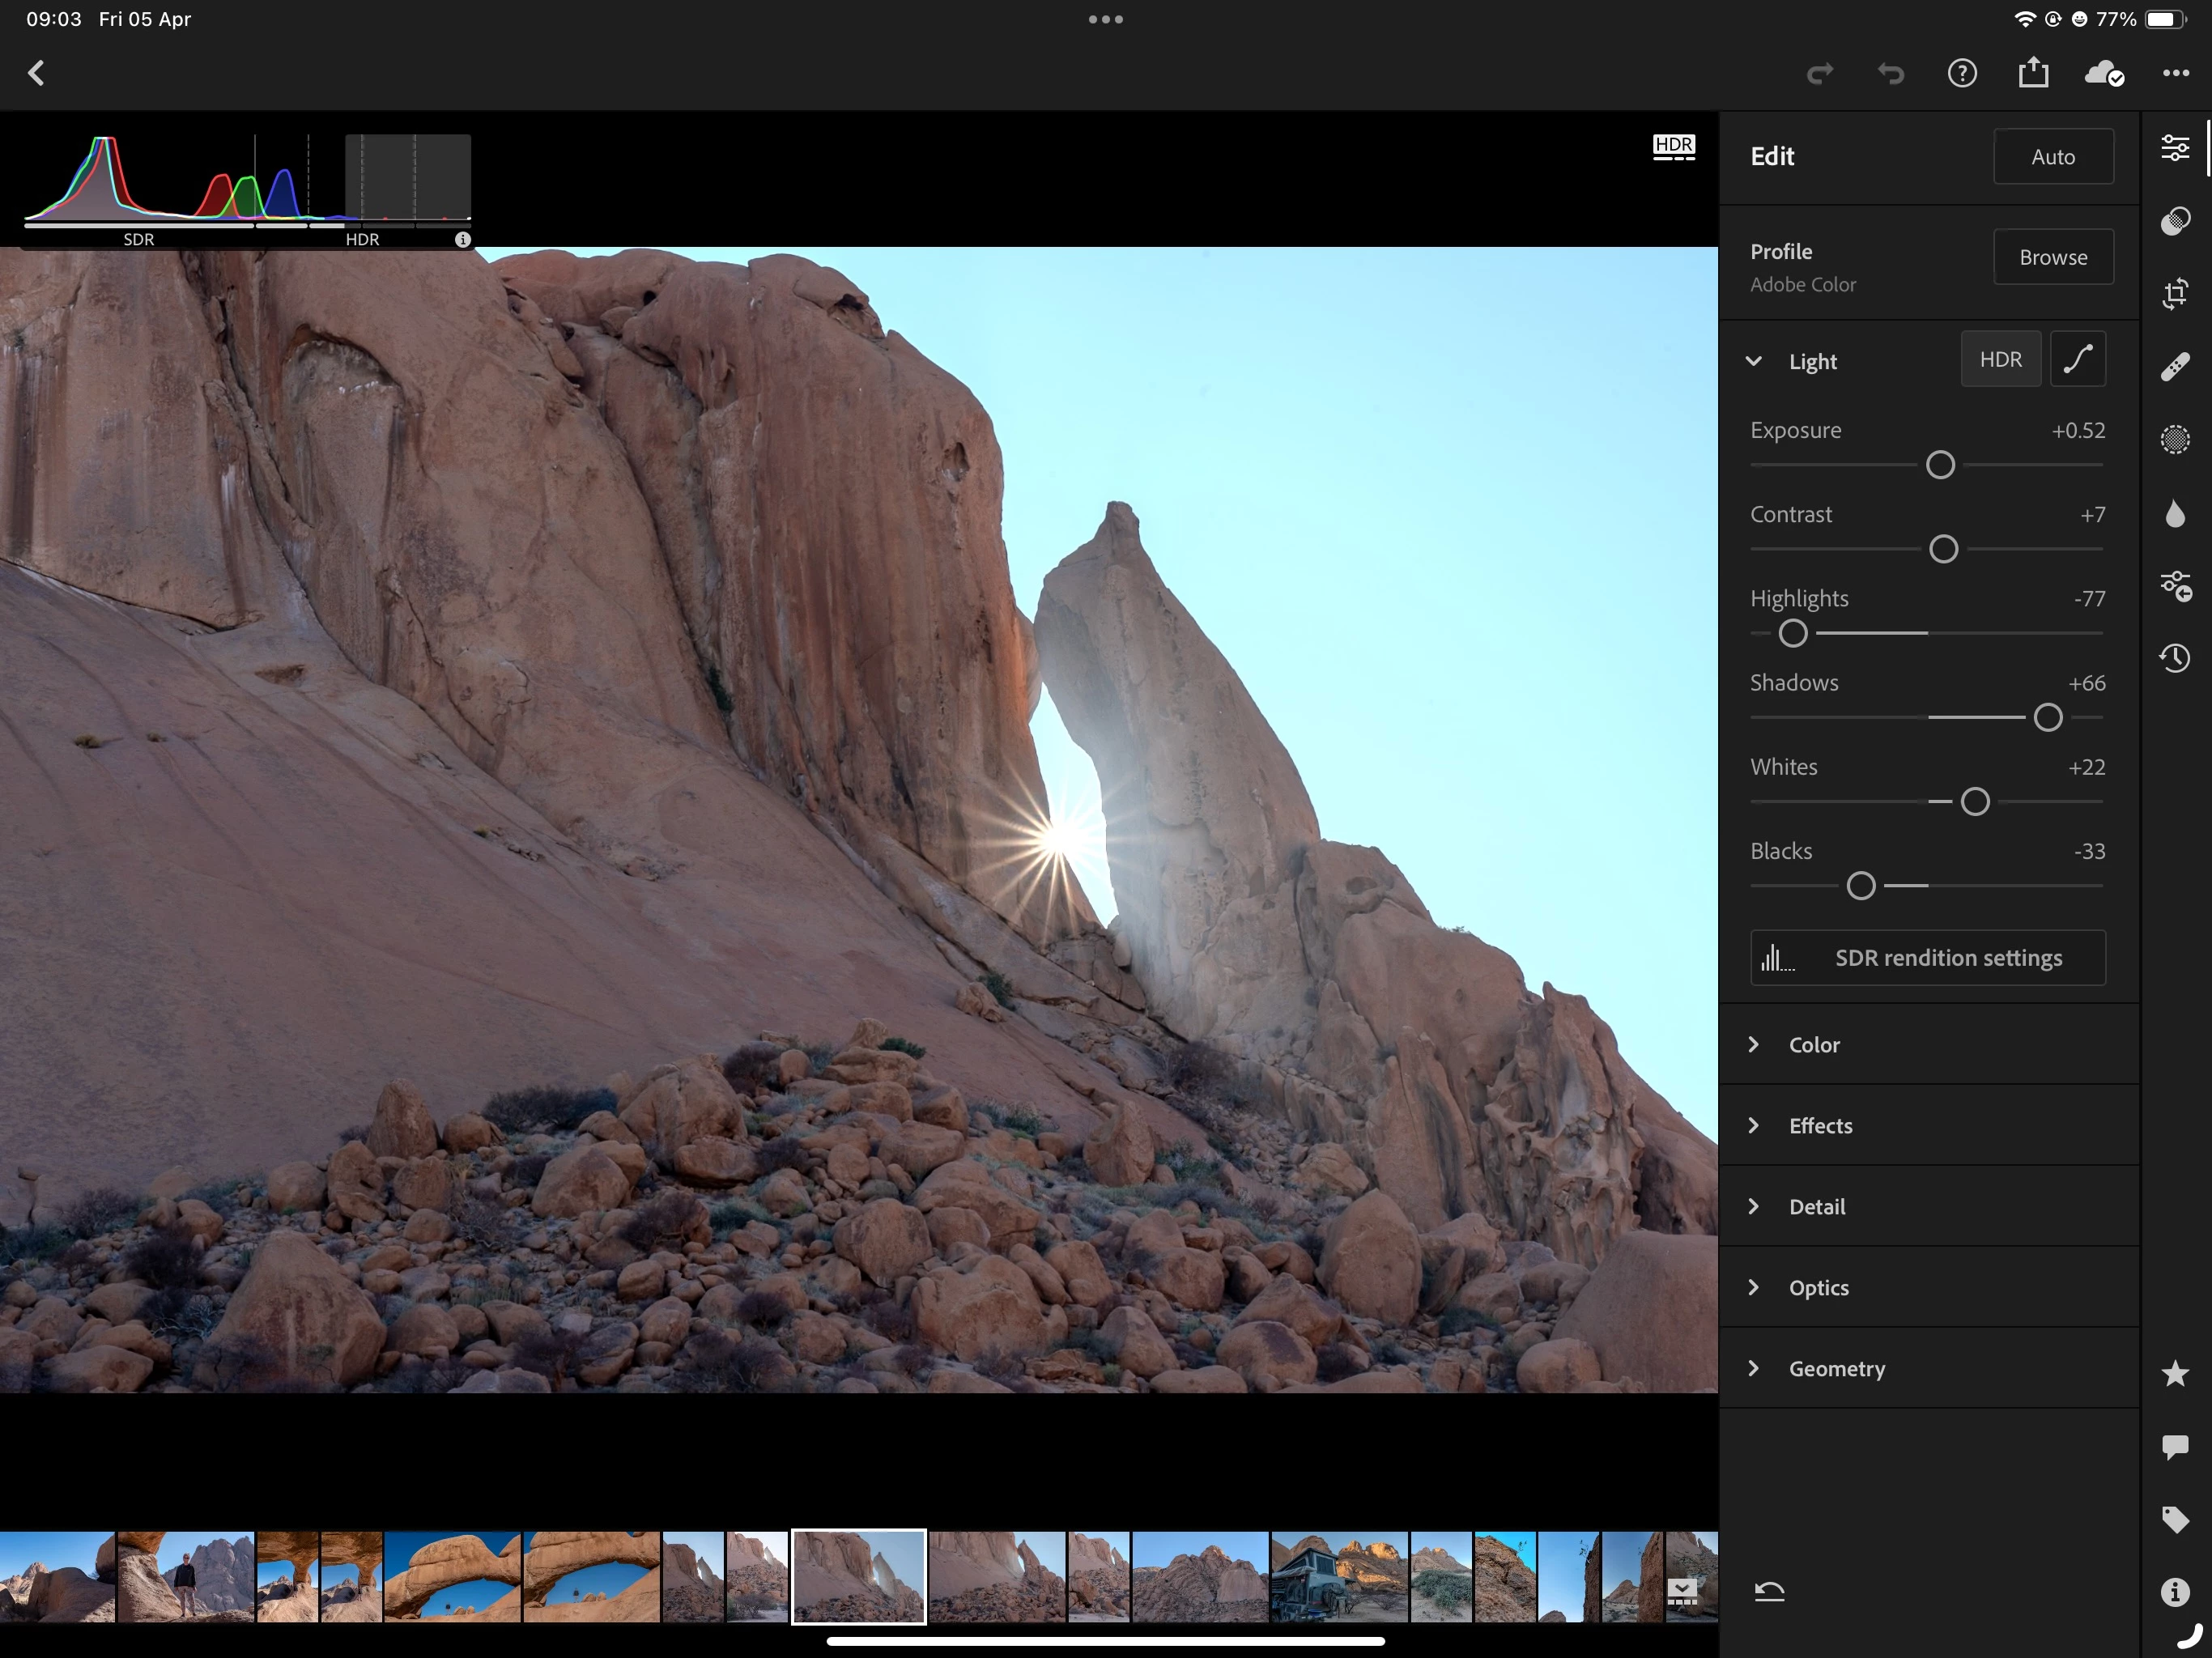Open the Geometry panel section
The image size is (2212, 1658).
[1836, 1368]
